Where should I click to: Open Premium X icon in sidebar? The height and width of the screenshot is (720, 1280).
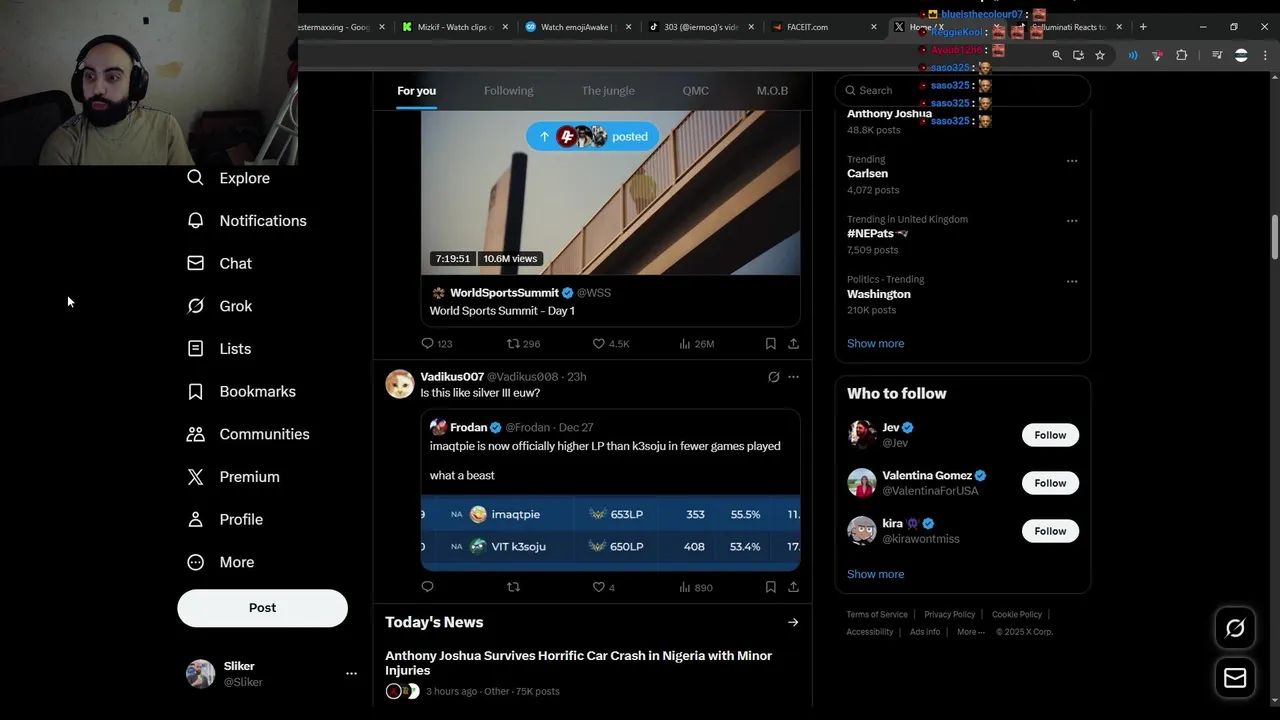[x=196, y=477]
